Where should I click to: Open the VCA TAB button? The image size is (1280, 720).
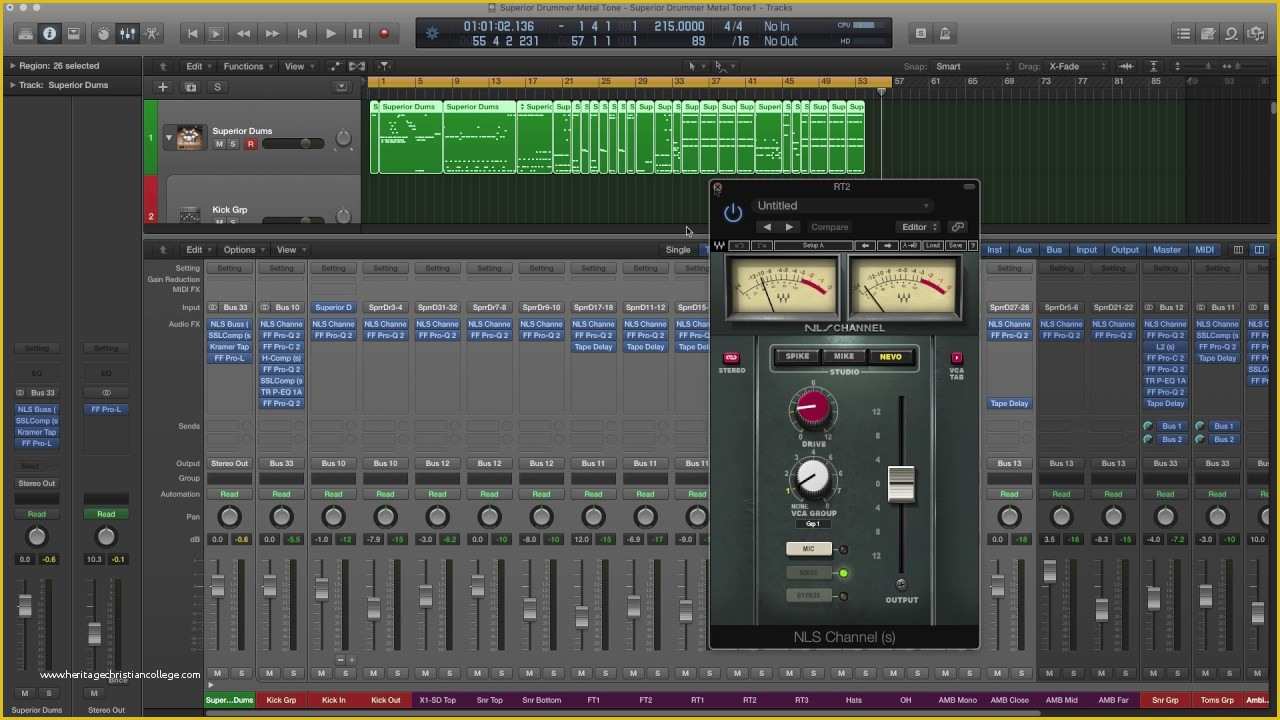[x=956, y=357]
